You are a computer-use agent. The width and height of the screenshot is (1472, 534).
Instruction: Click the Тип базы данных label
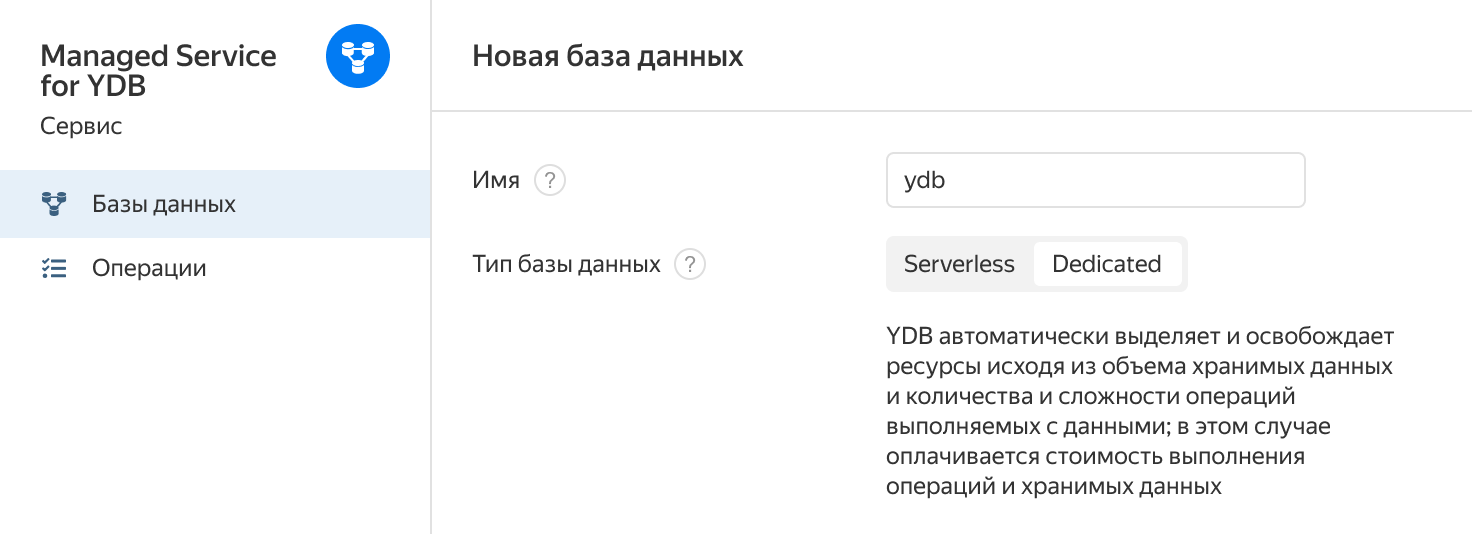566,265
